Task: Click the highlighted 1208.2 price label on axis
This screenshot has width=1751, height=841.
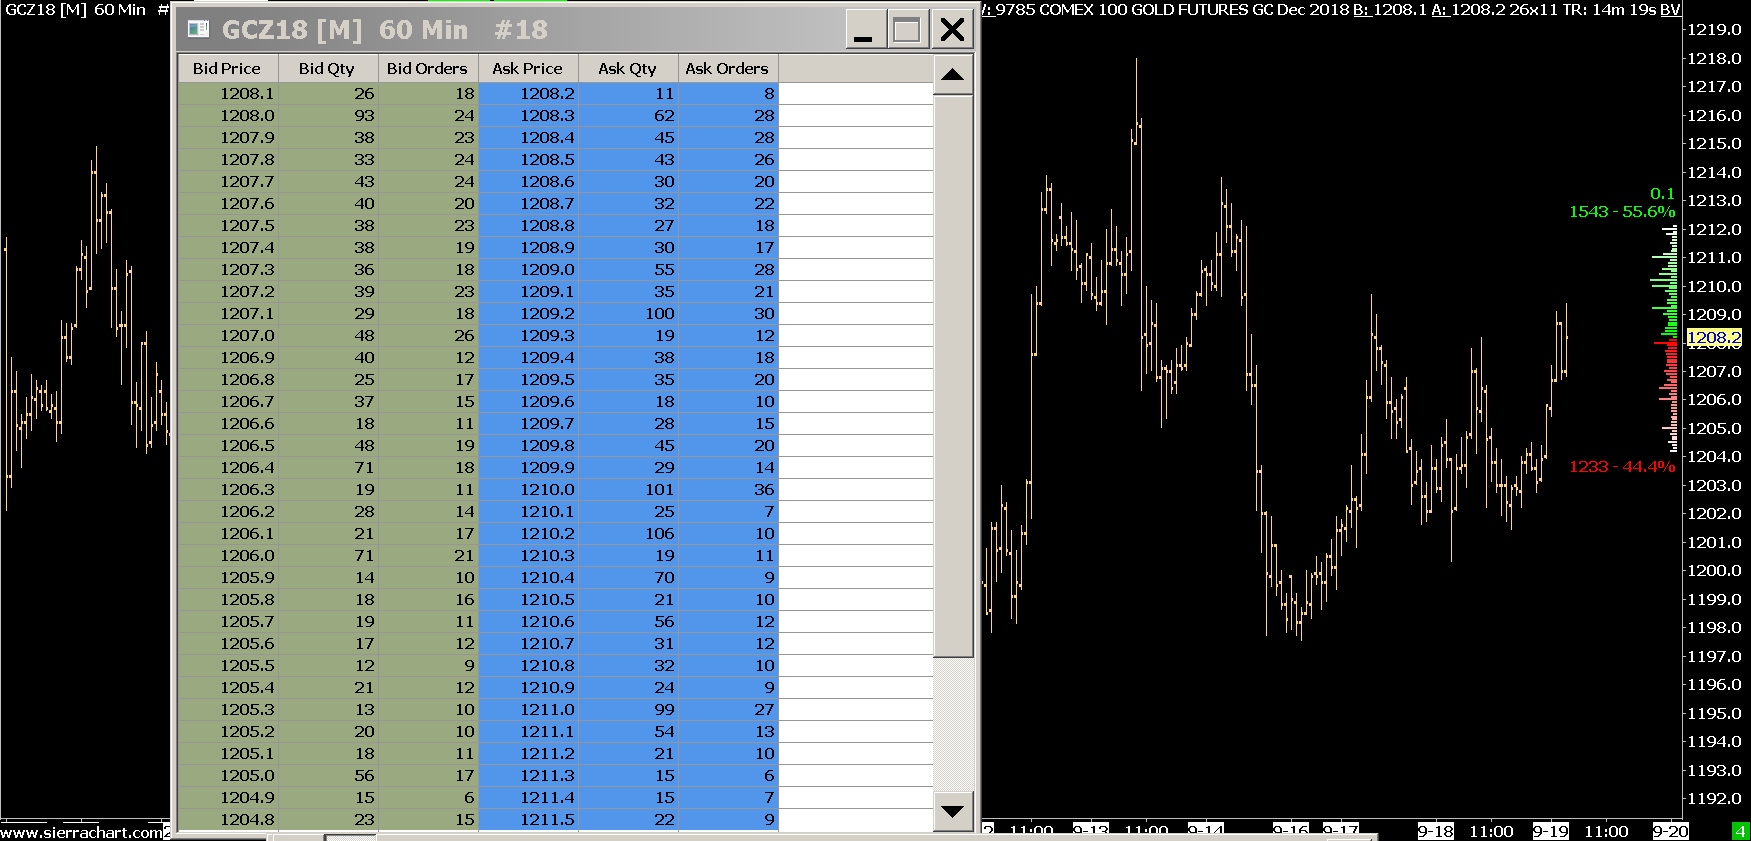Action: coord(1713,338)
